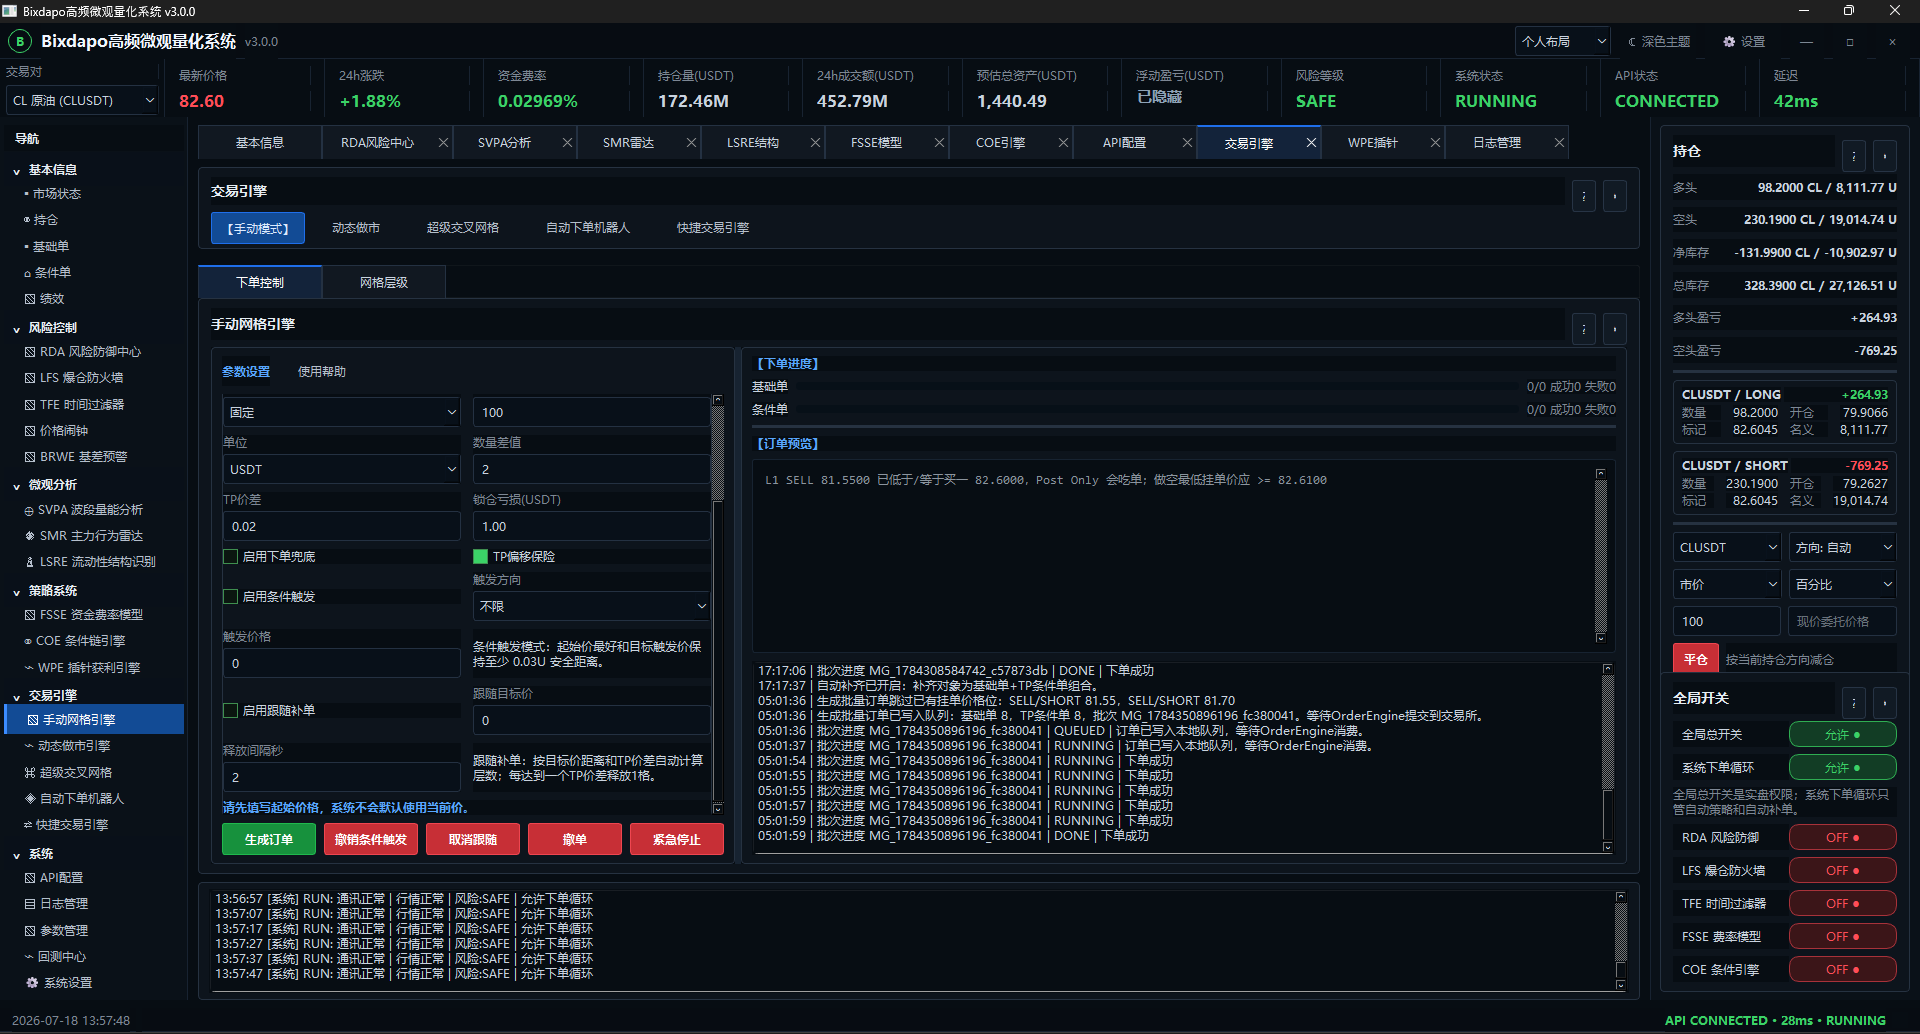Click the red 紧急停止 button
The width and height of the screenshot is (1920, 1034).
pos(677,839)
